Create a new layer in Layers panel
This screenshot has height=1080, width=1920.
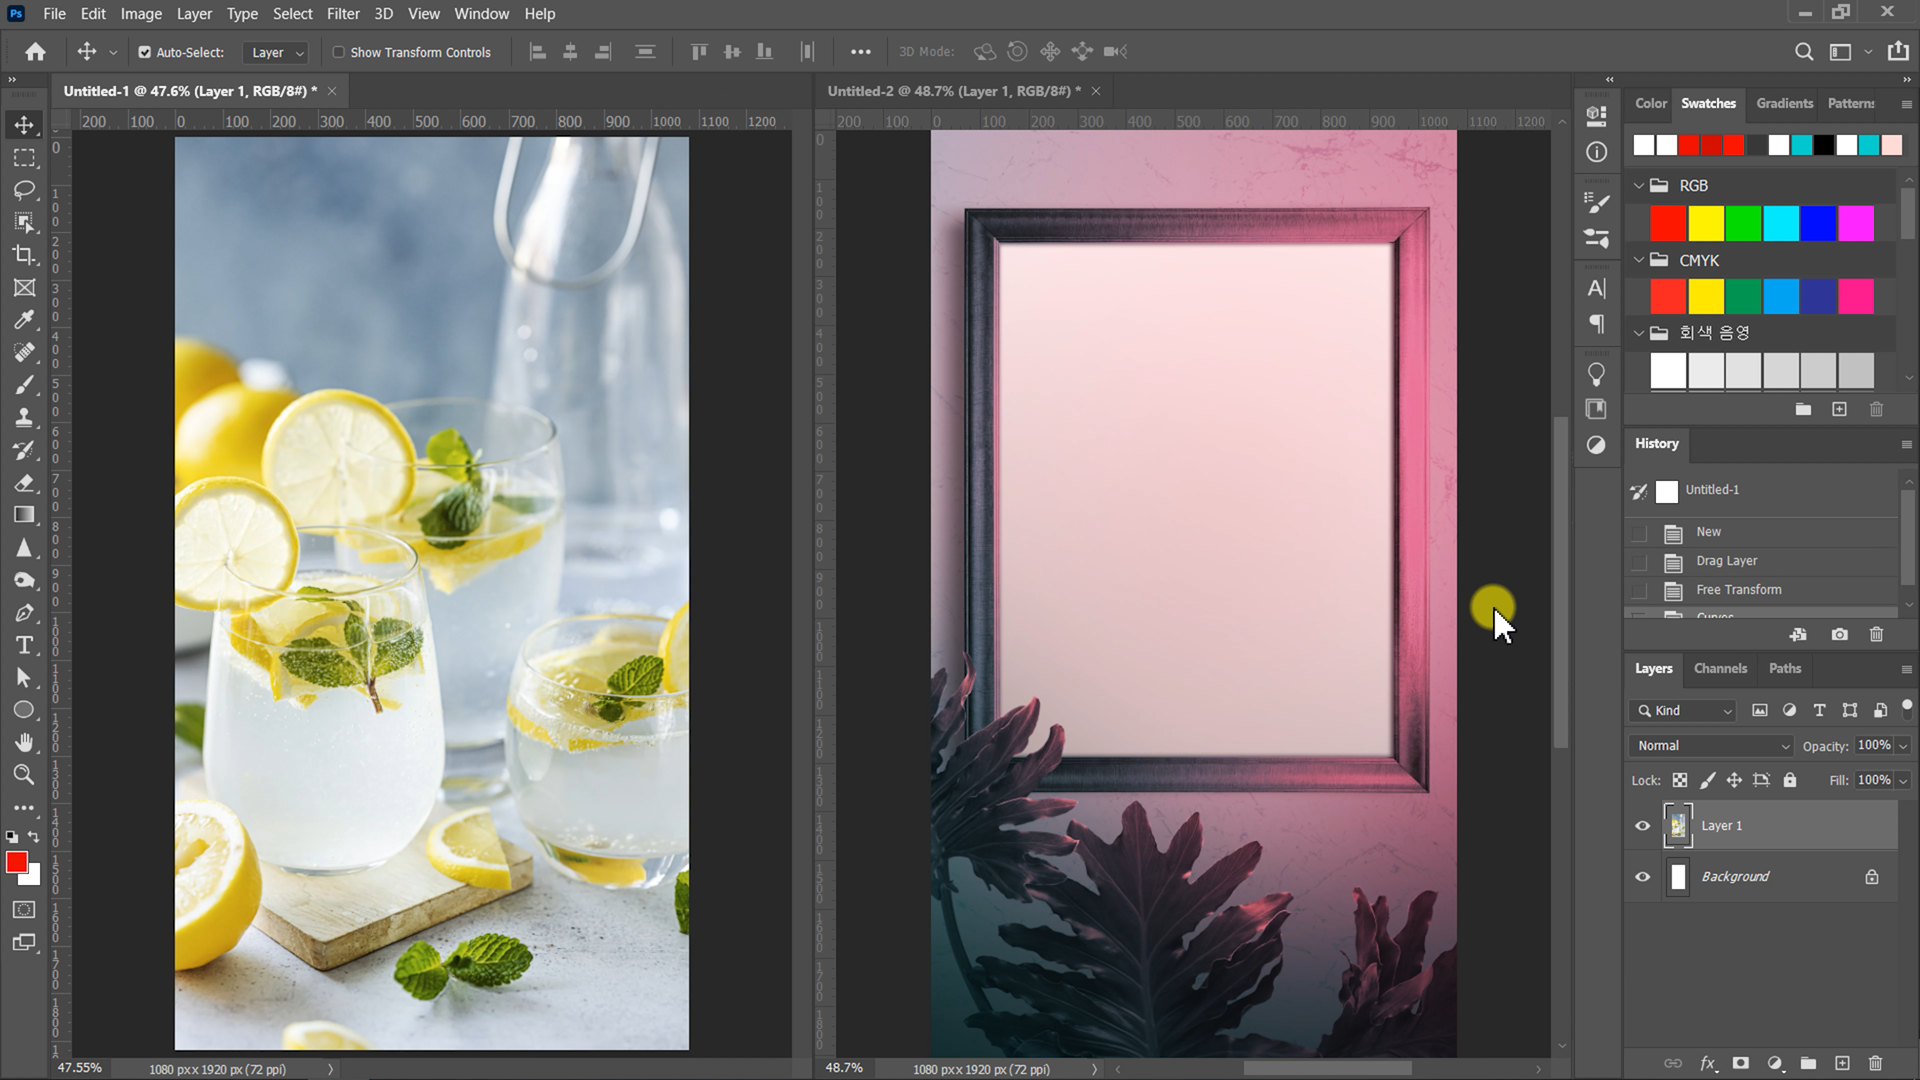coord(1842,1063)
